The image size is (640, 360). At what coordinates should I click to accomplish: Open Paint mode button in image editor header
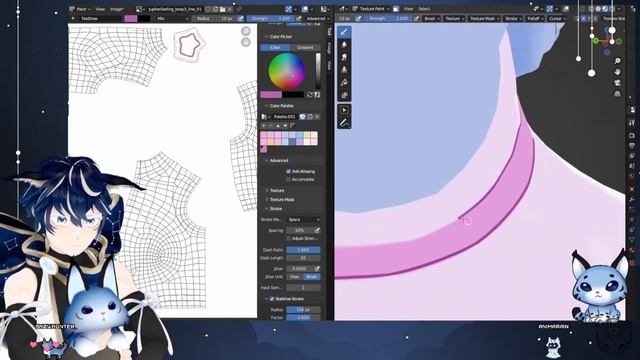coord(81,9)
